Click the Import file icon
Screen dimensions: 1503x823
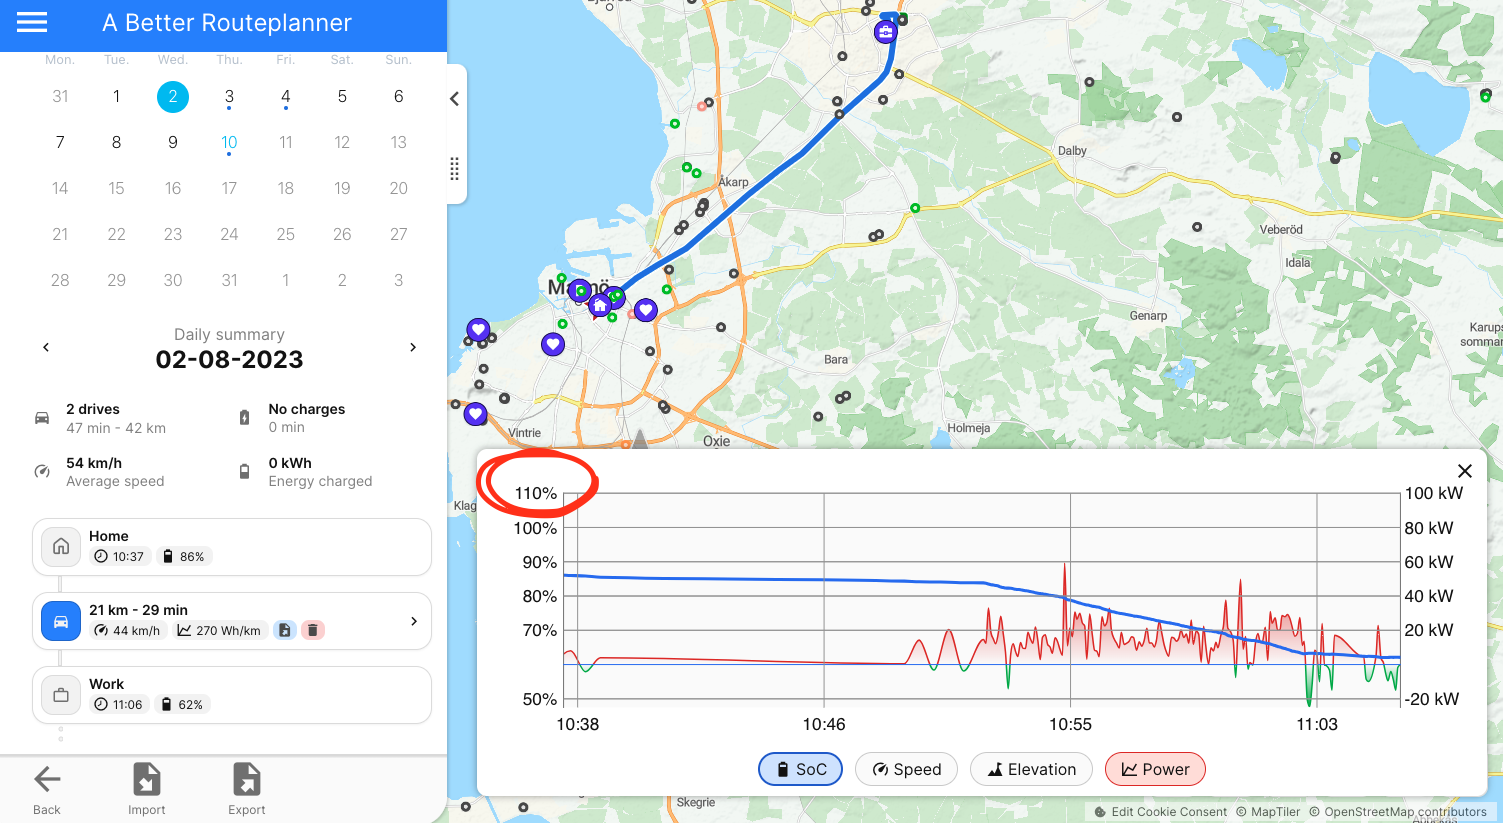(x=147, y=779)
